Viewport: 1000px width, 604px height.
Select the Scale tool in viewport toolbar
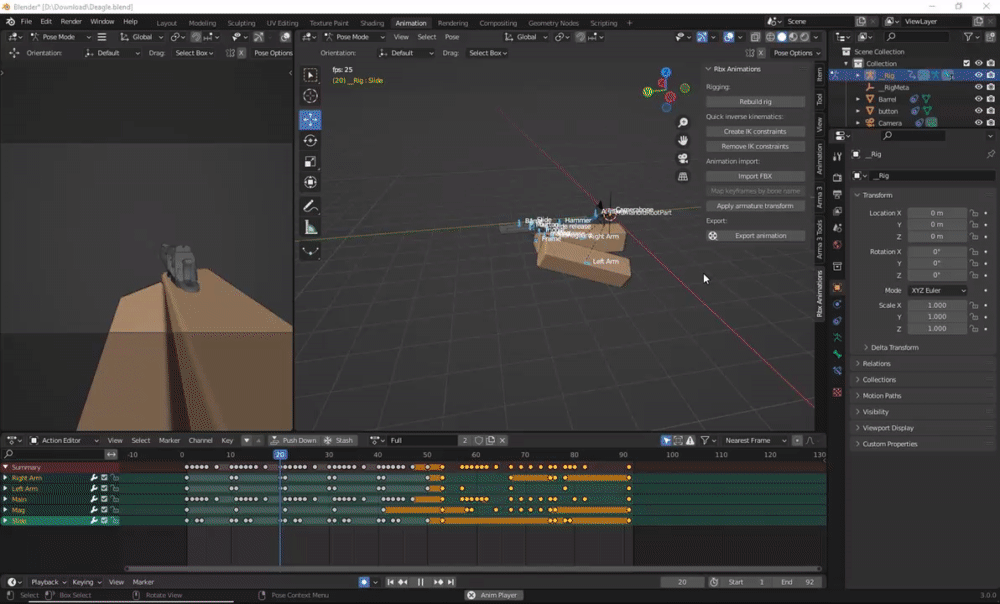[x=310, y=161]
